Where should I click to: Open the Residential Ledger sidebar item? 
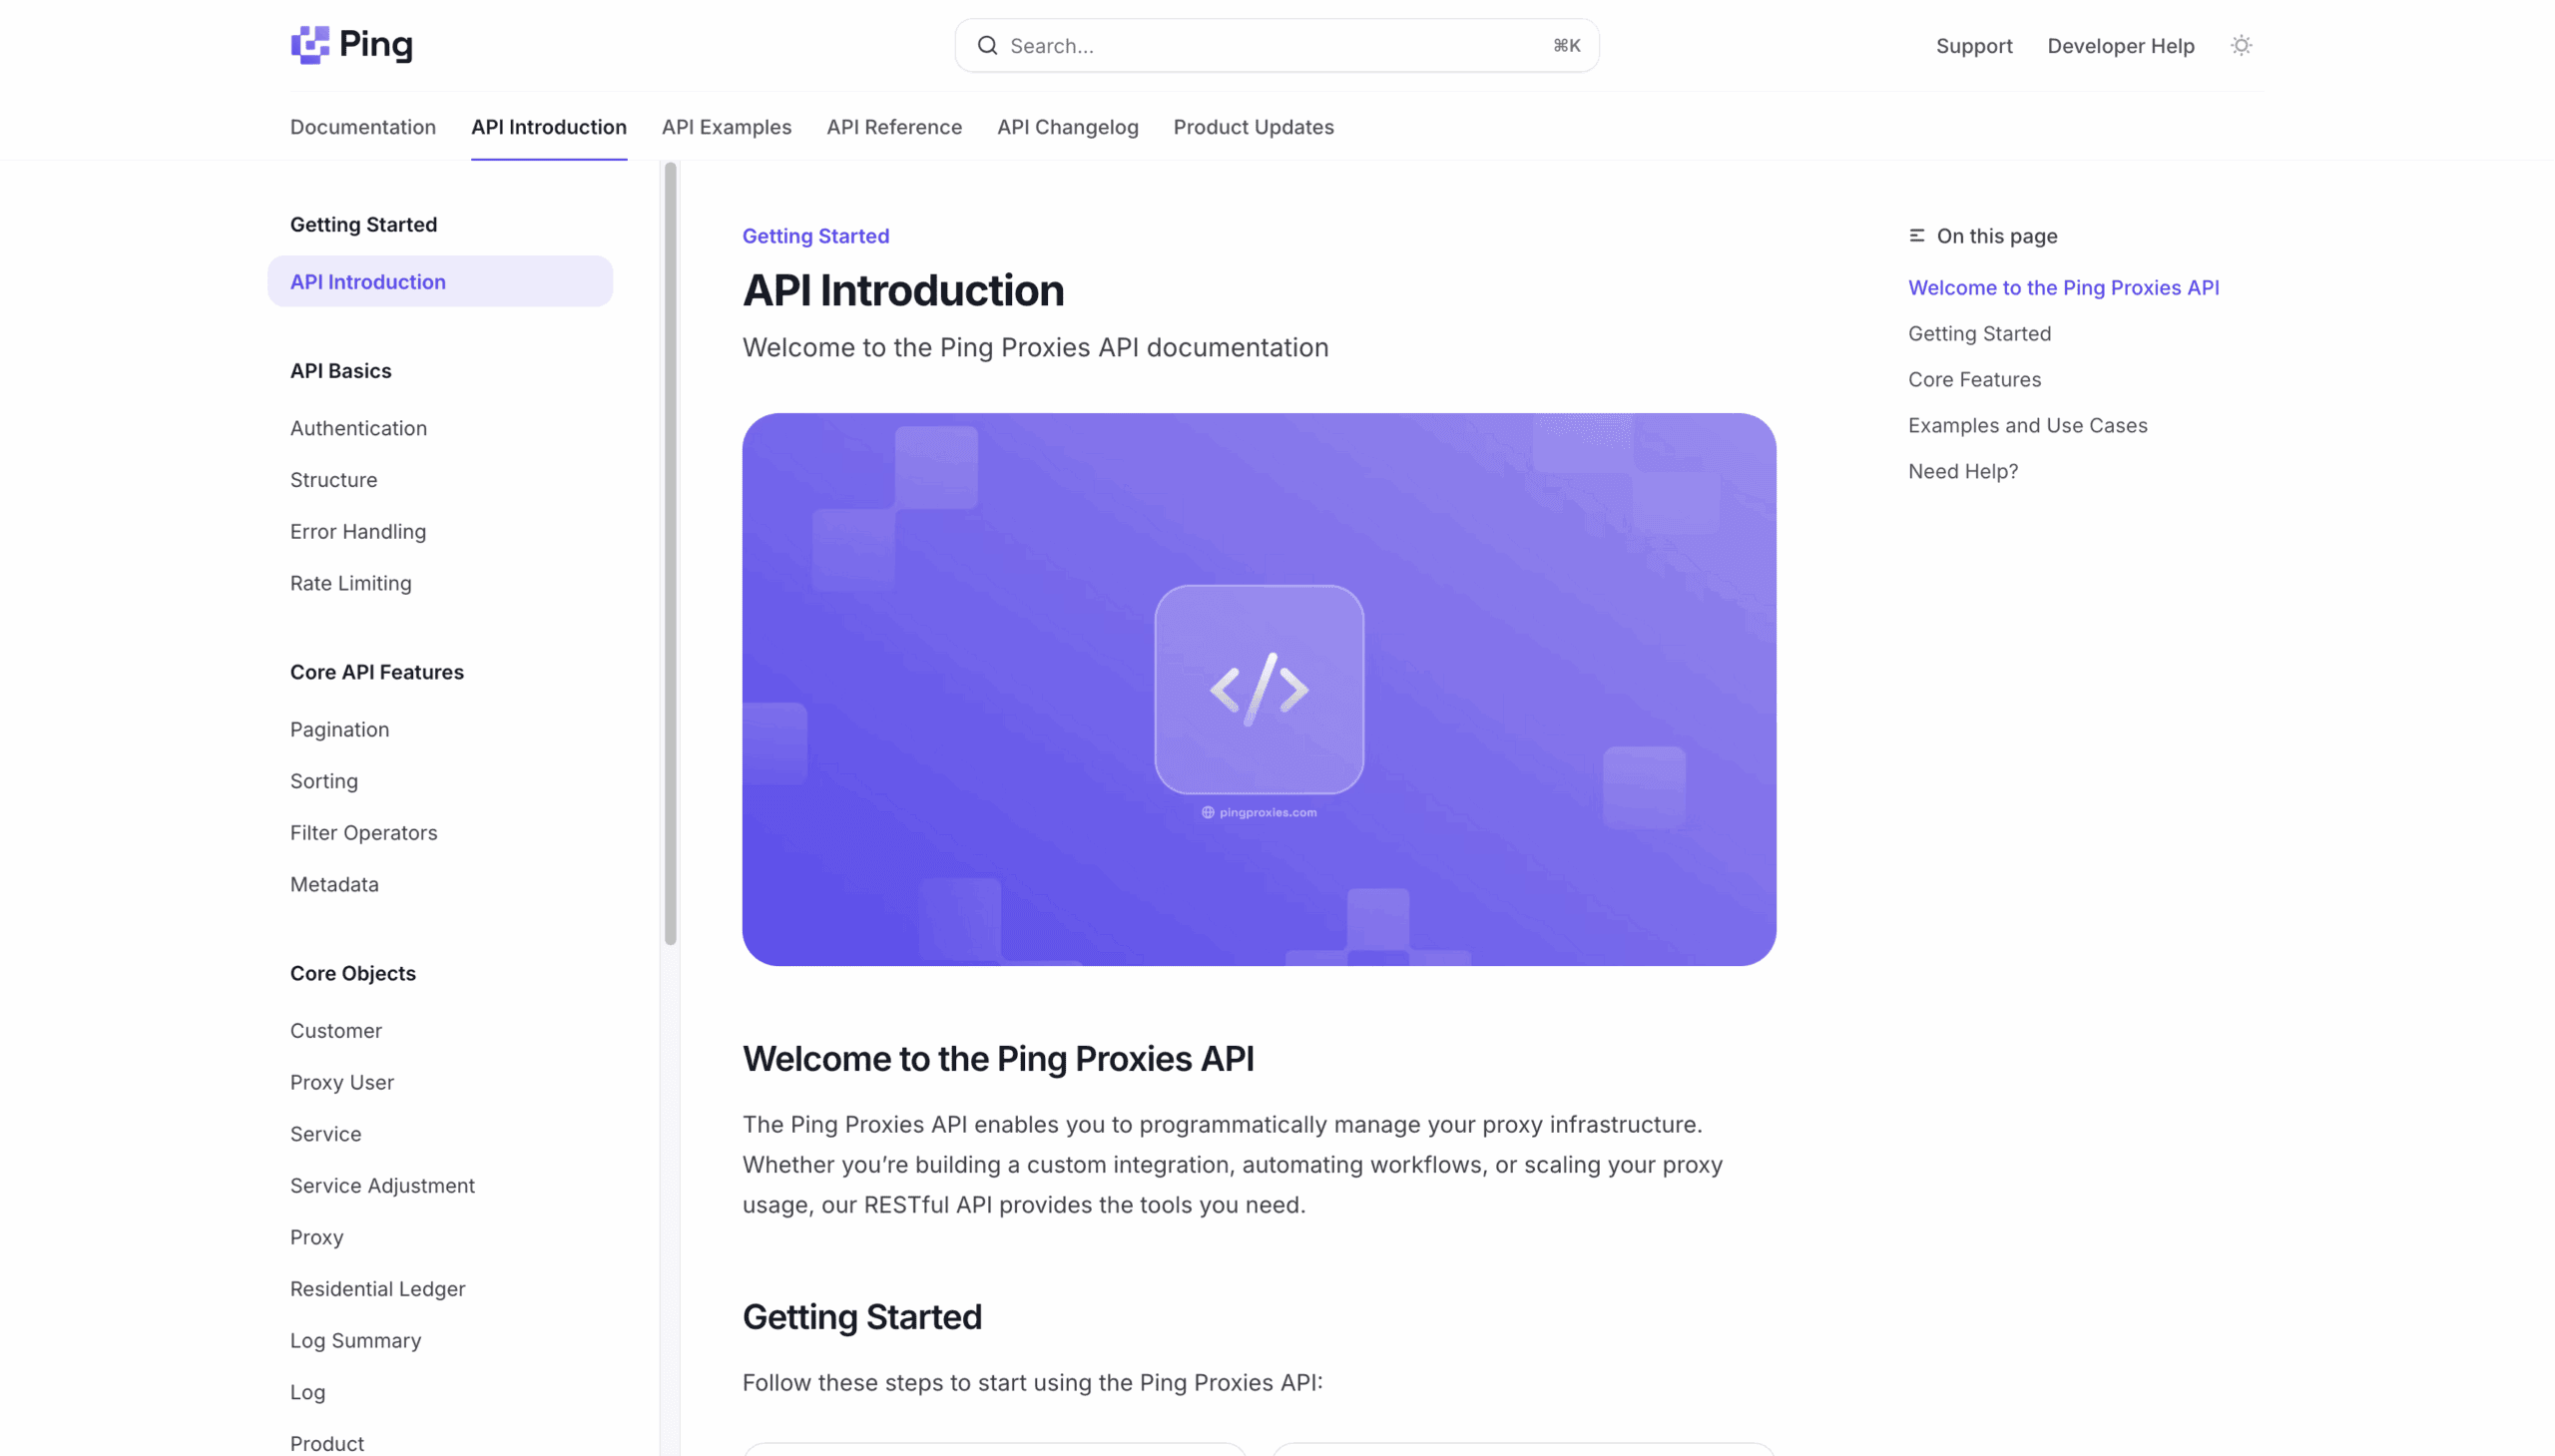coord(377,1289)
